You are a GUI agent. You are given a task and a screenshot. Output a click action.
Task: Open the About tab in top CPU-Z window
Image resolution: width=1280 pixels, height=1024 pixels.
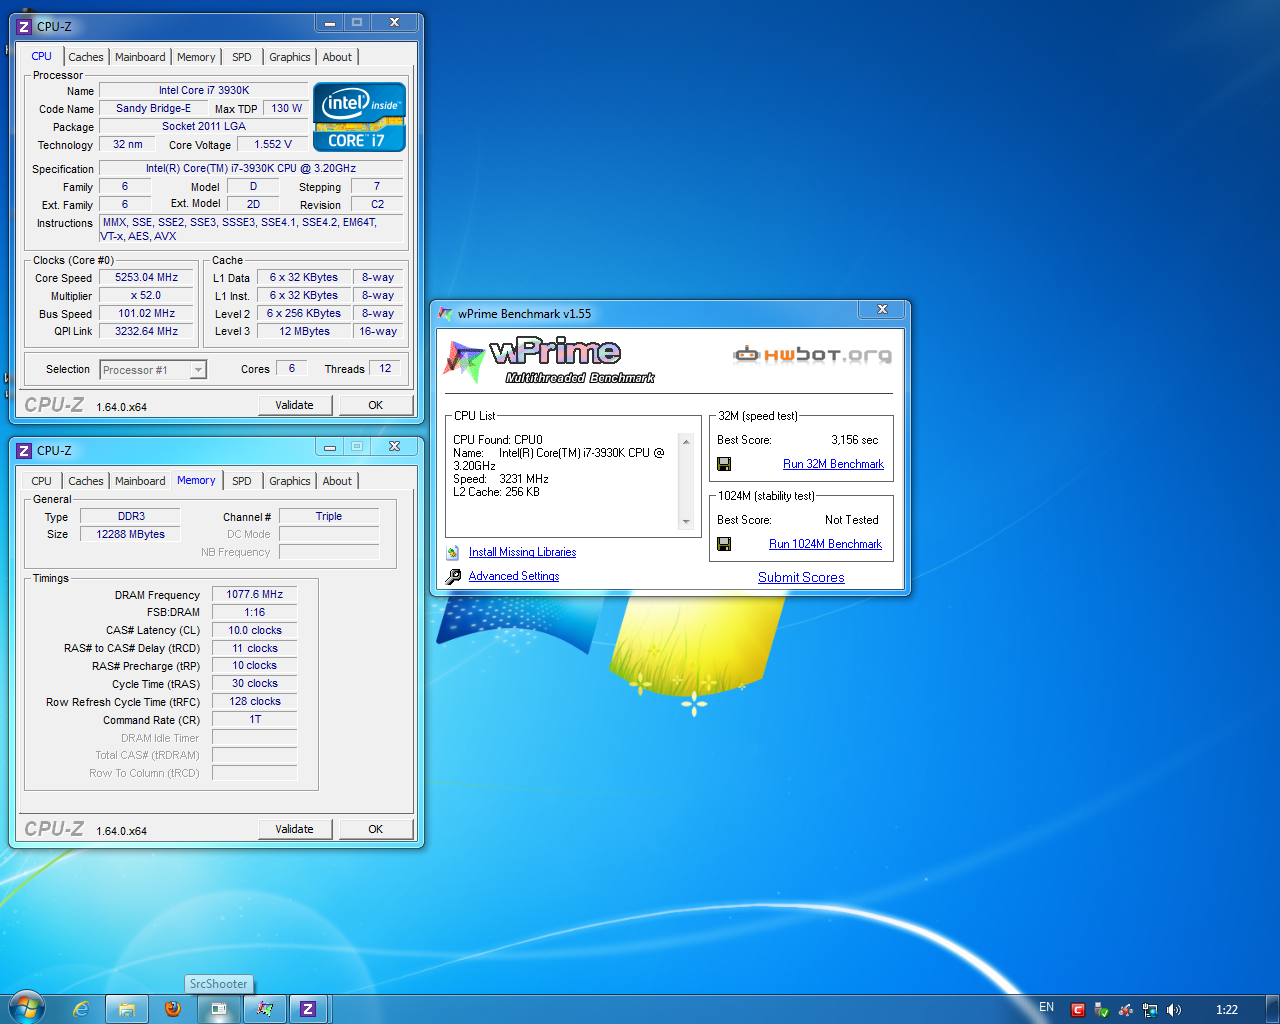(x=337, y=57)
